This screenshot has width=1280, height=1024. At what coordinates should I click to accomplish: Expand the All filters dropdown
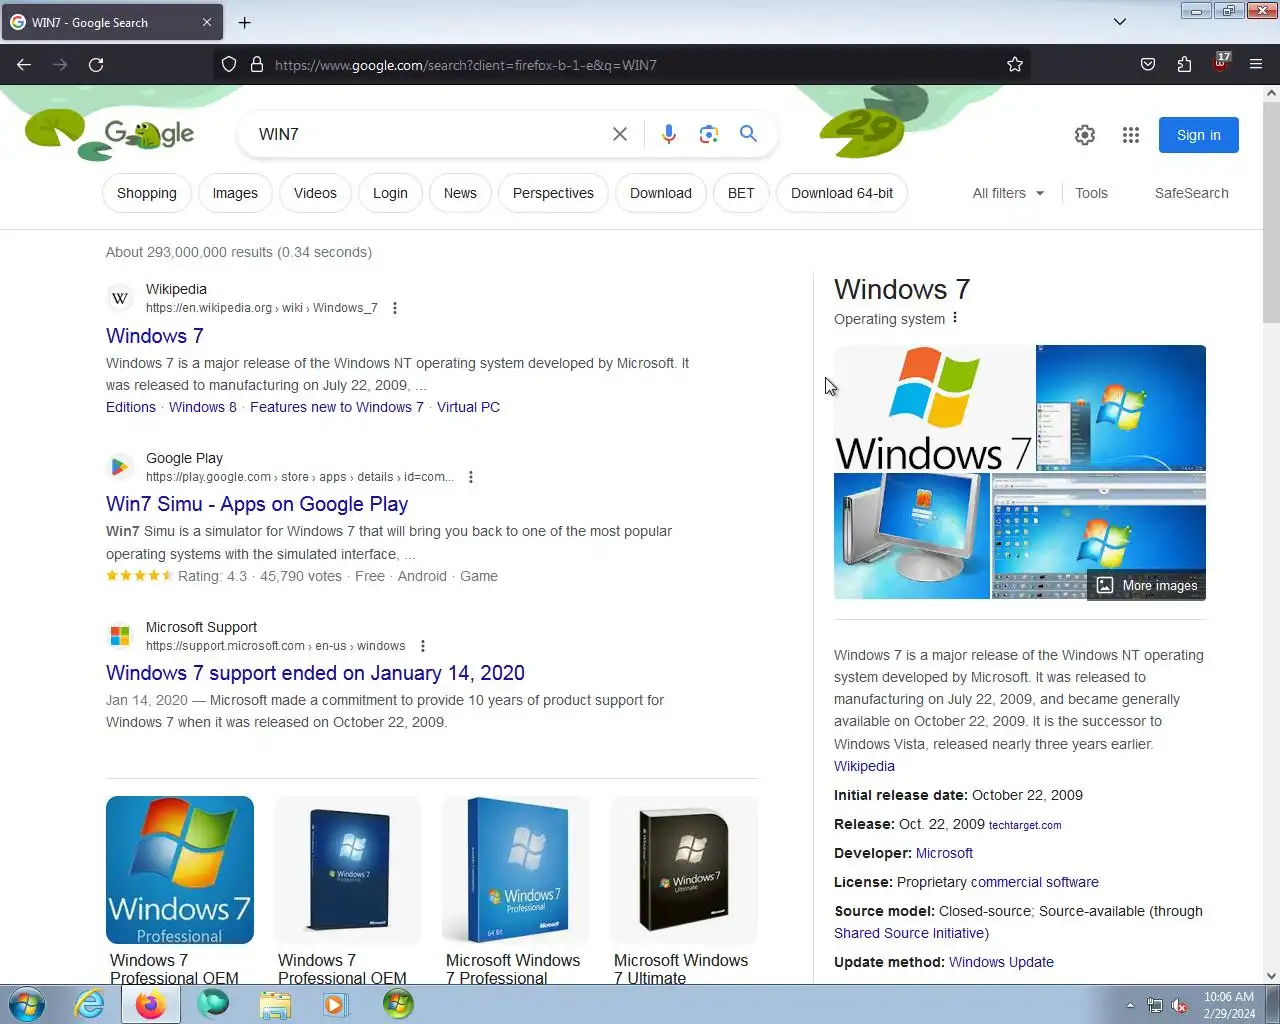coord(1008,193)
